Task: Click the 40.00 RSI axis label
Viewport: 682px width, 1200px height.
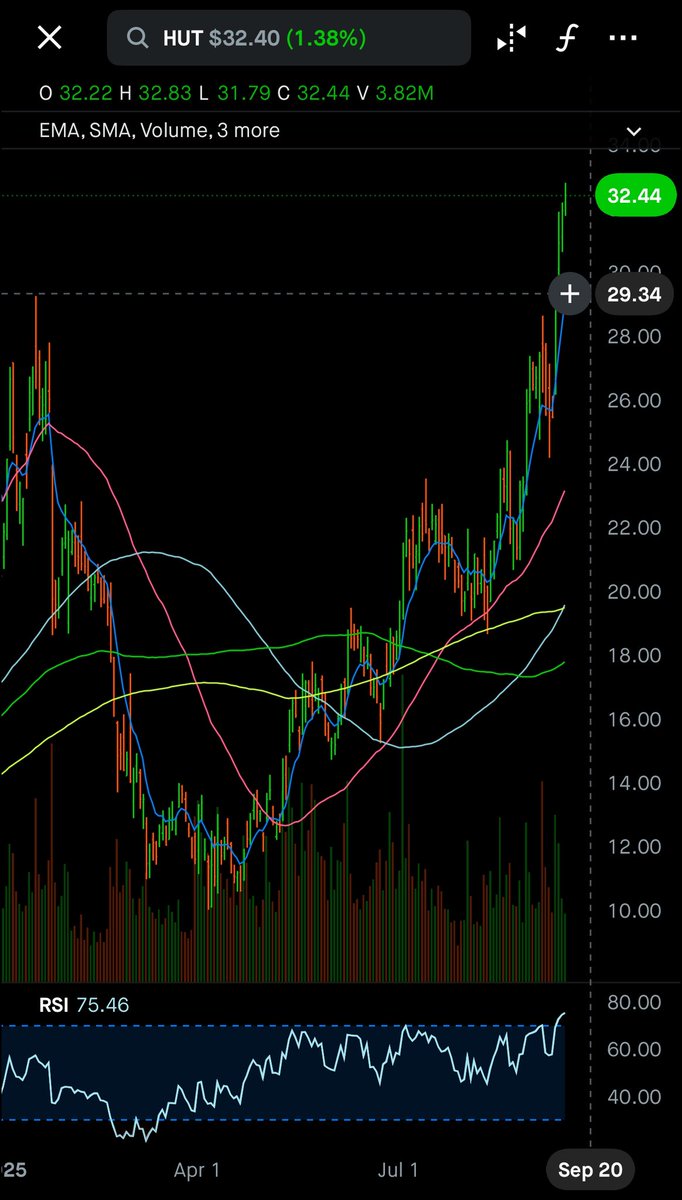Action: (634, 1097)
